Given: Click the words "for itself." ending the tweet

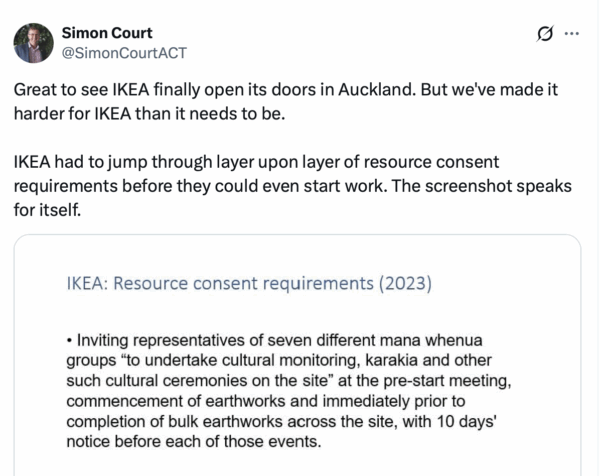Looking at the screenshot, I should tap(46, 209).
